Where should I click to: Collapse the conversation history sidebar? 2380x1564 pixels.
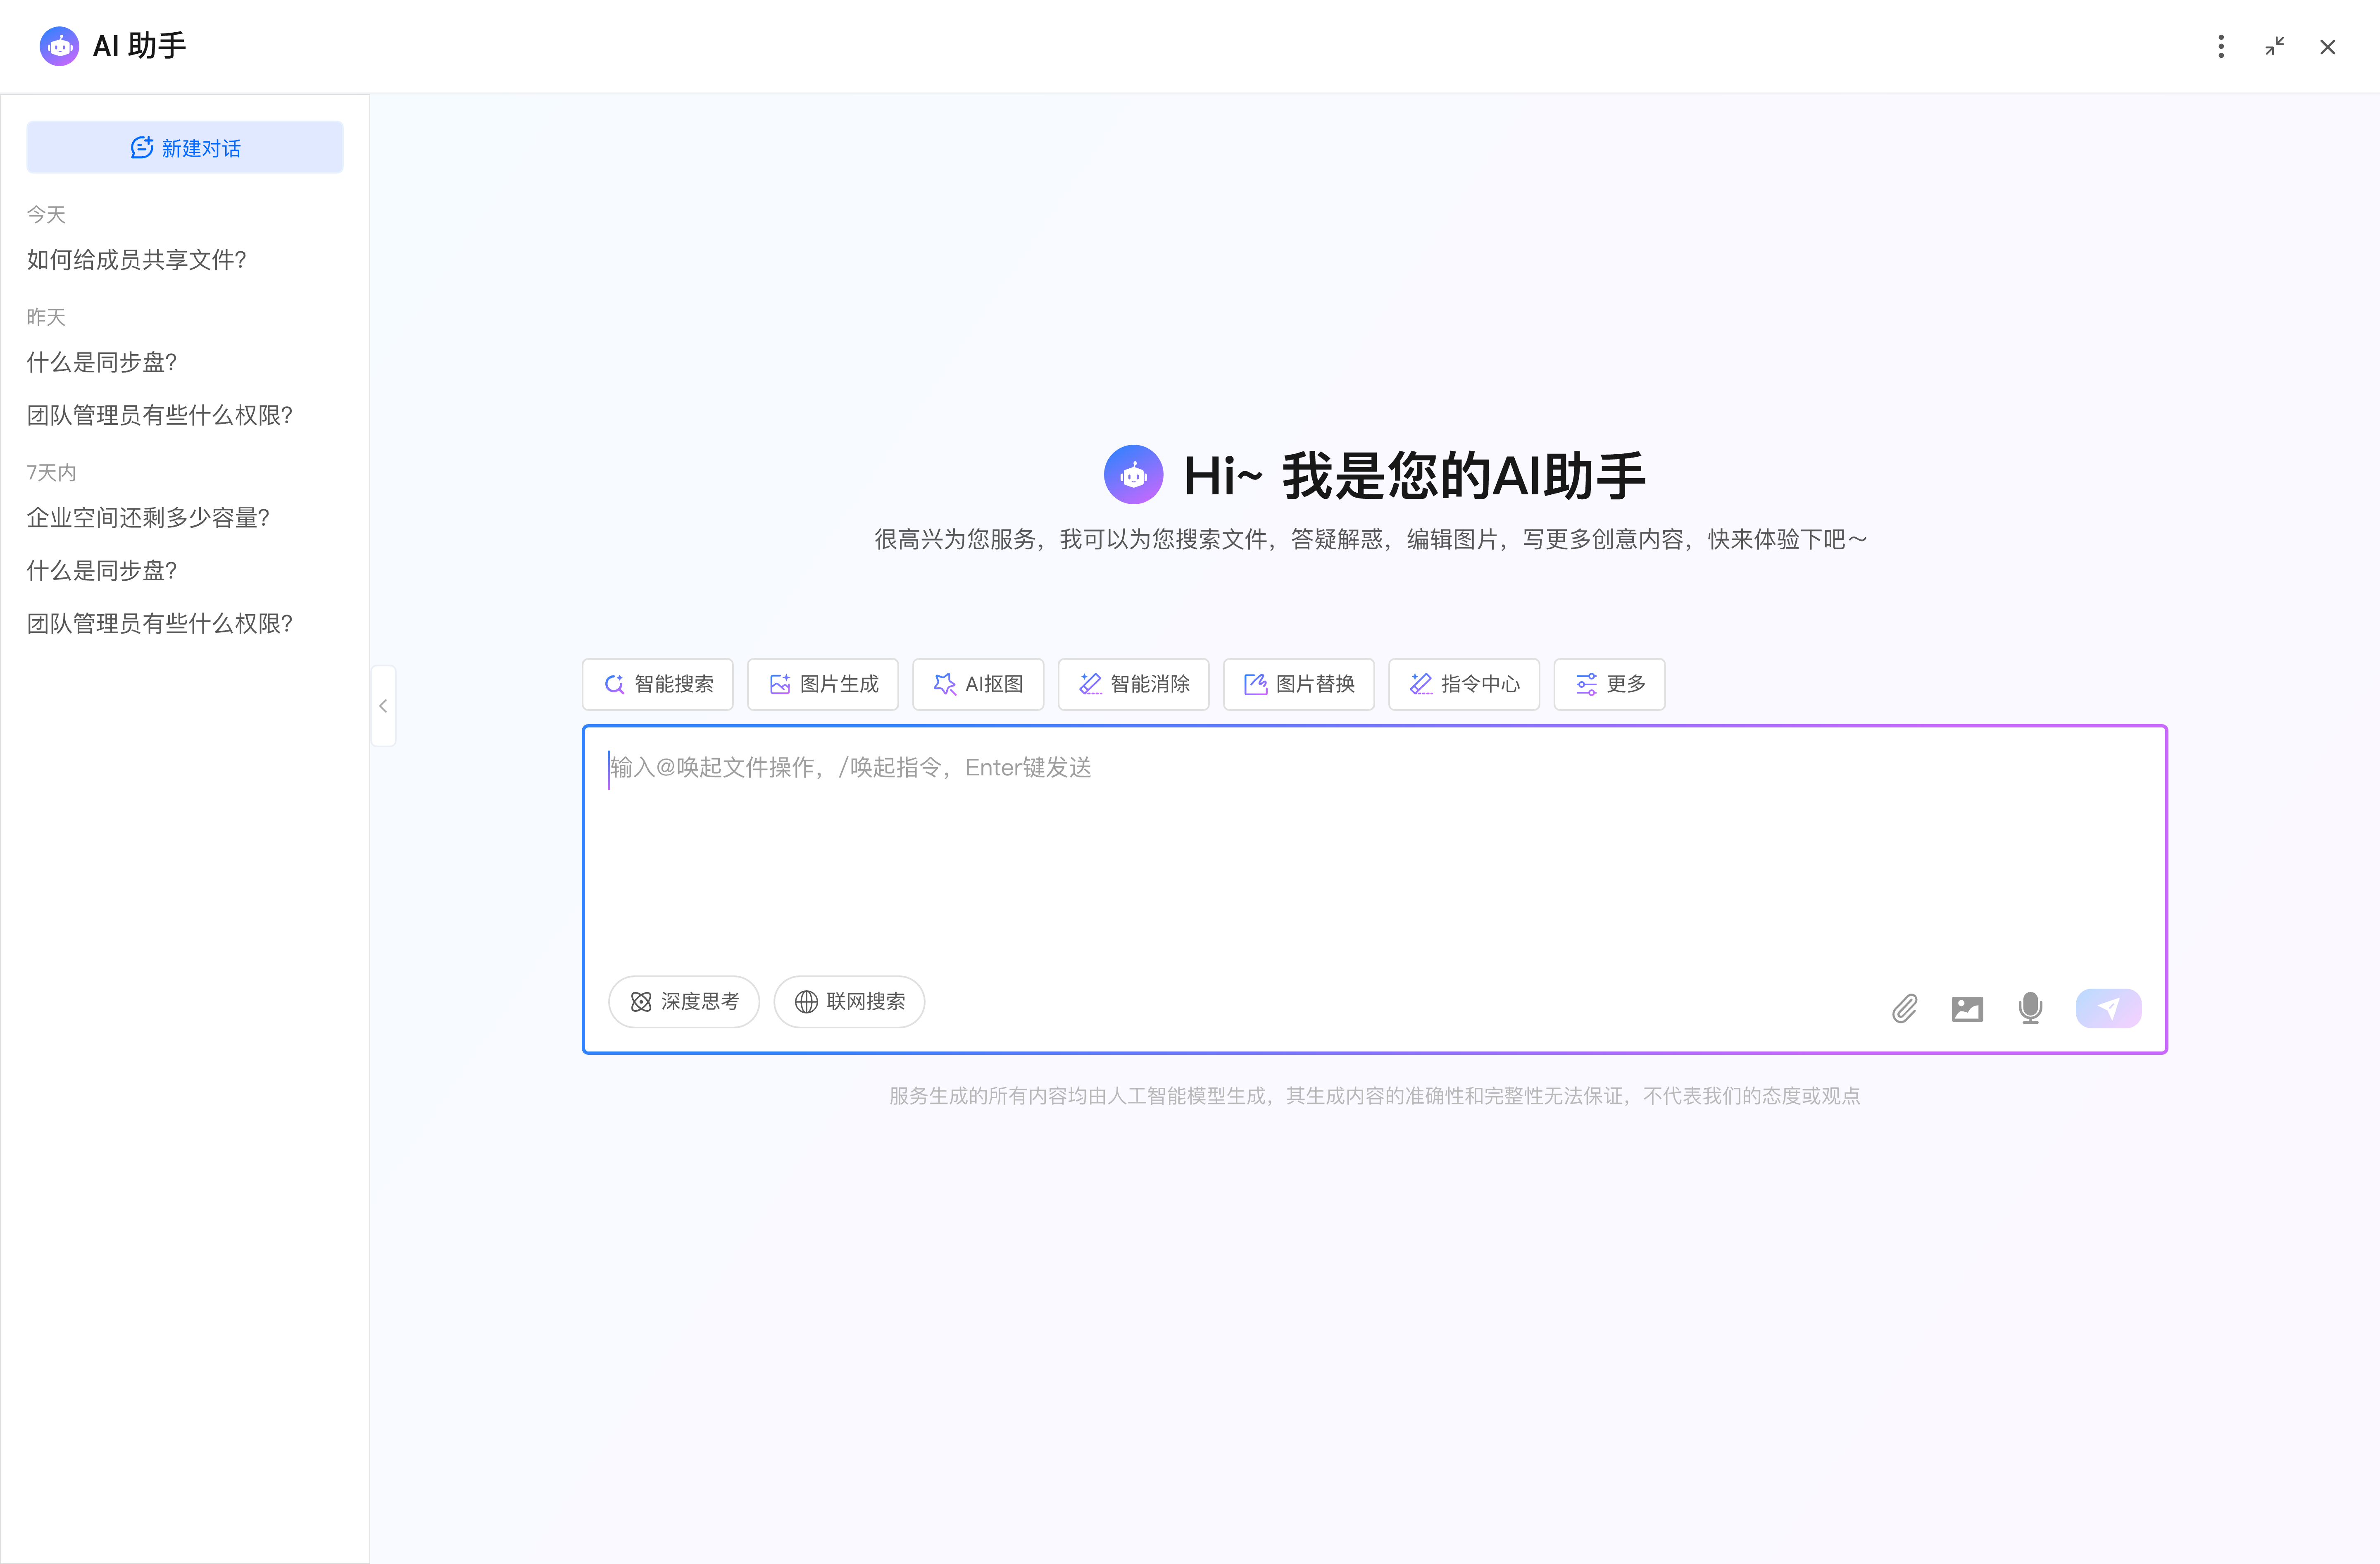pyautogui.click(x=383, y=706)
